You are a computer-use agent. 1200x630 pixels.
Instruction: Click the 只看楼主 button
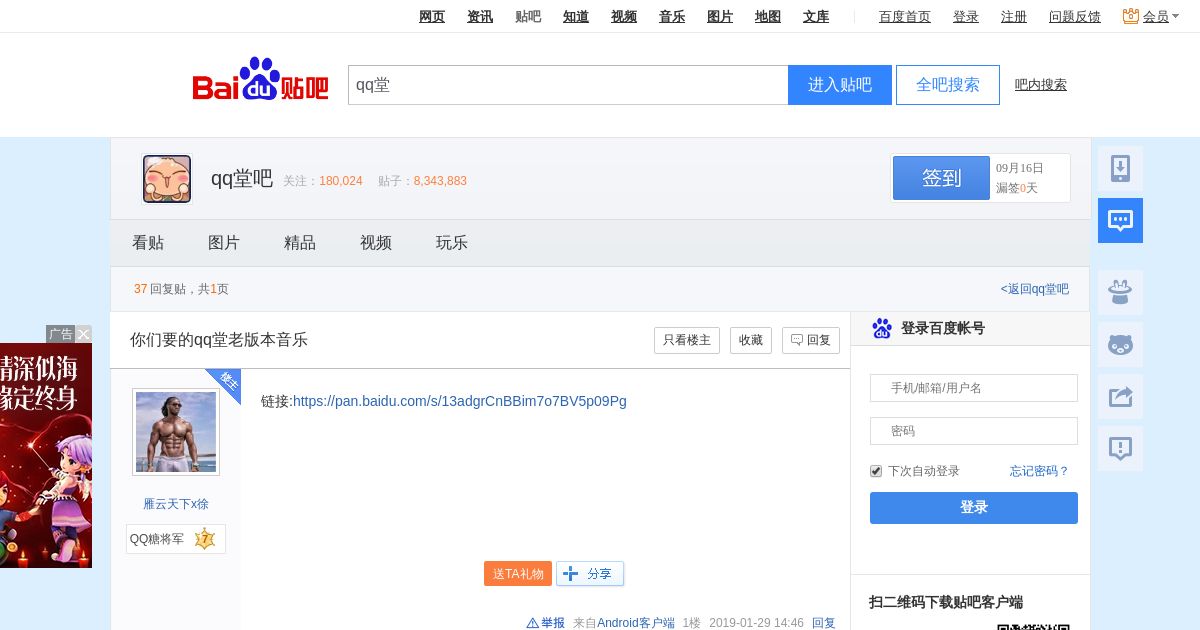(687, 340)
